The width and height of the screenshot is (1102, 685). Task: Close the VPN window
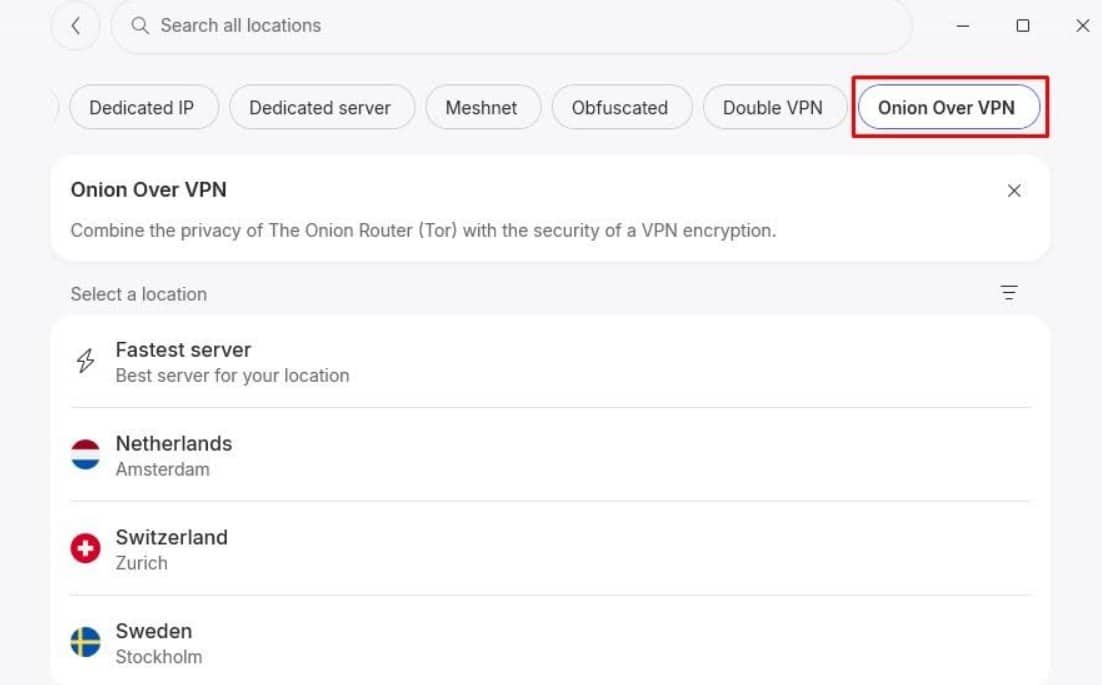tap(1082, 26)
